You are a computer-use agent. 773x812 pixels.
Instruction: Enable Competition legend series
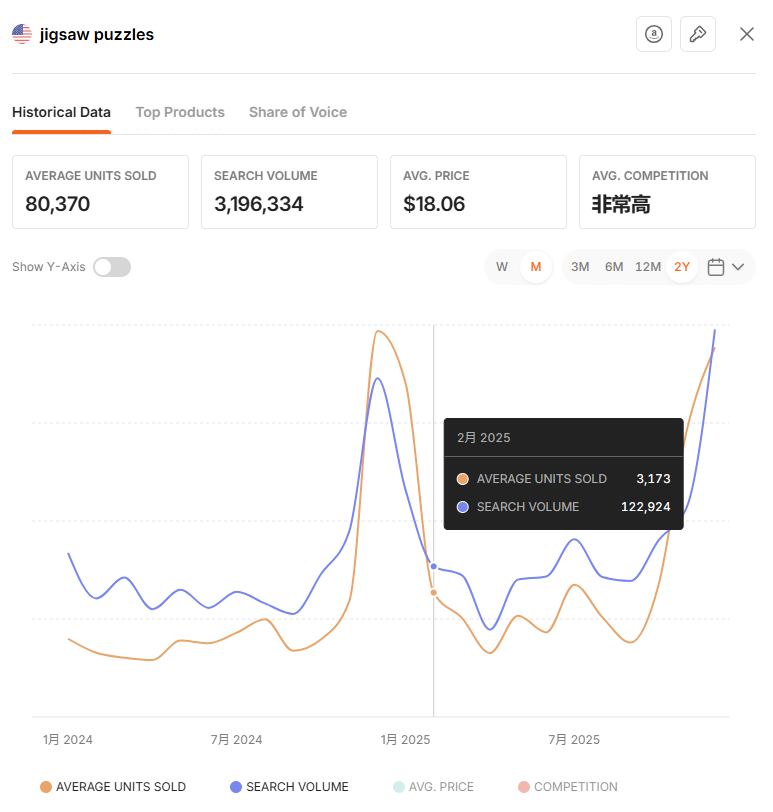tap(567, 787)
